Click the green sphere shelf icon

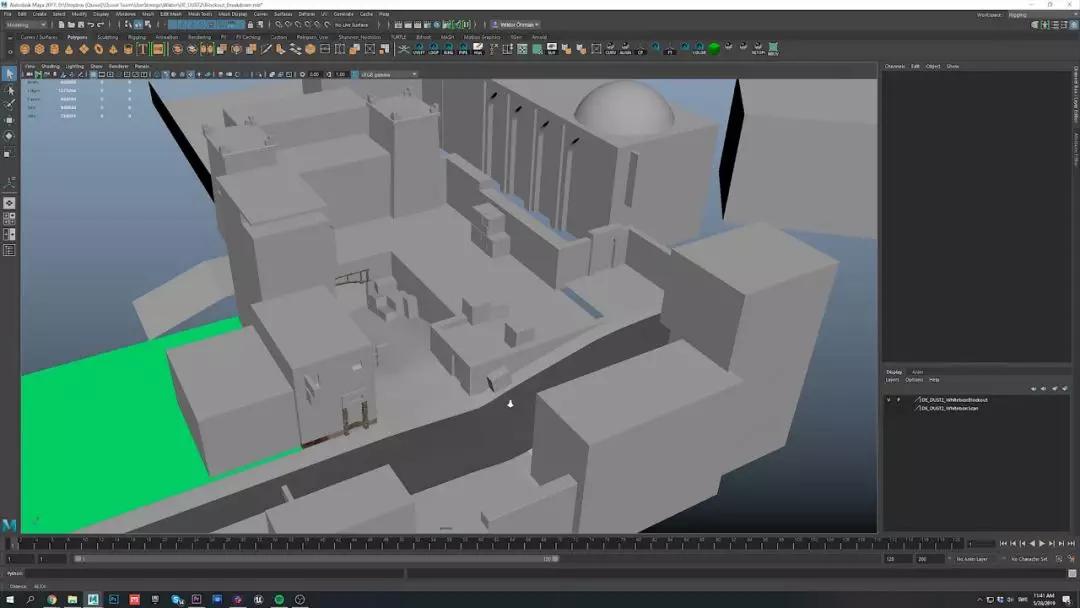714,48
